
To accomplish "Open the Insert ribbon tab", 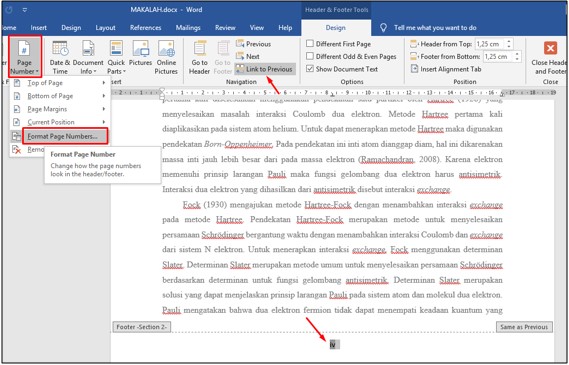I will (38, 28).
